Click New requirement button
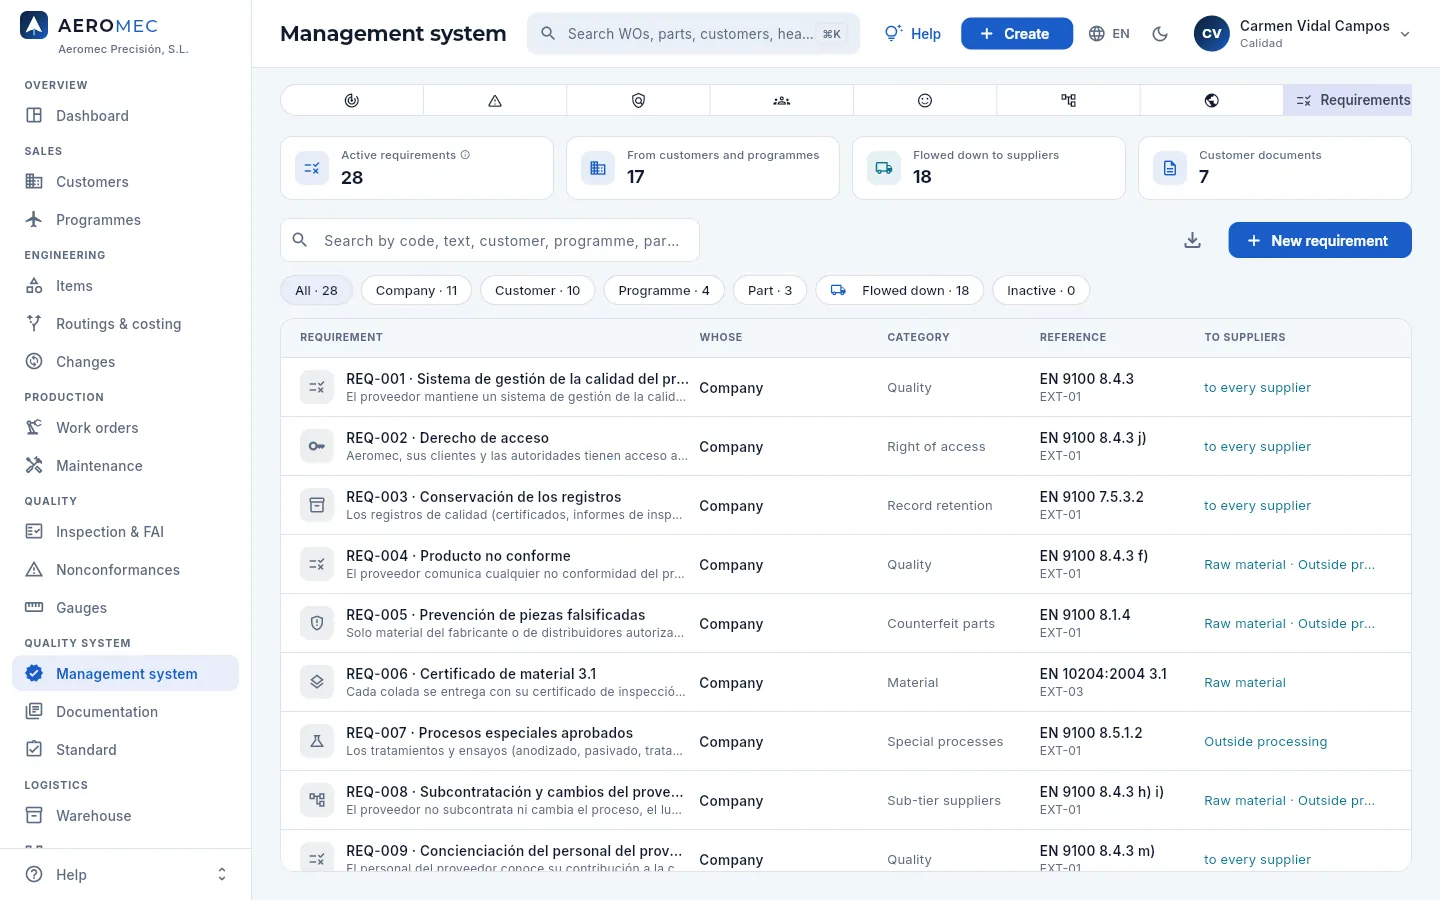The width and height of the screenshot is (1440, 900). pyautogui.click(x=1320, y=241)
